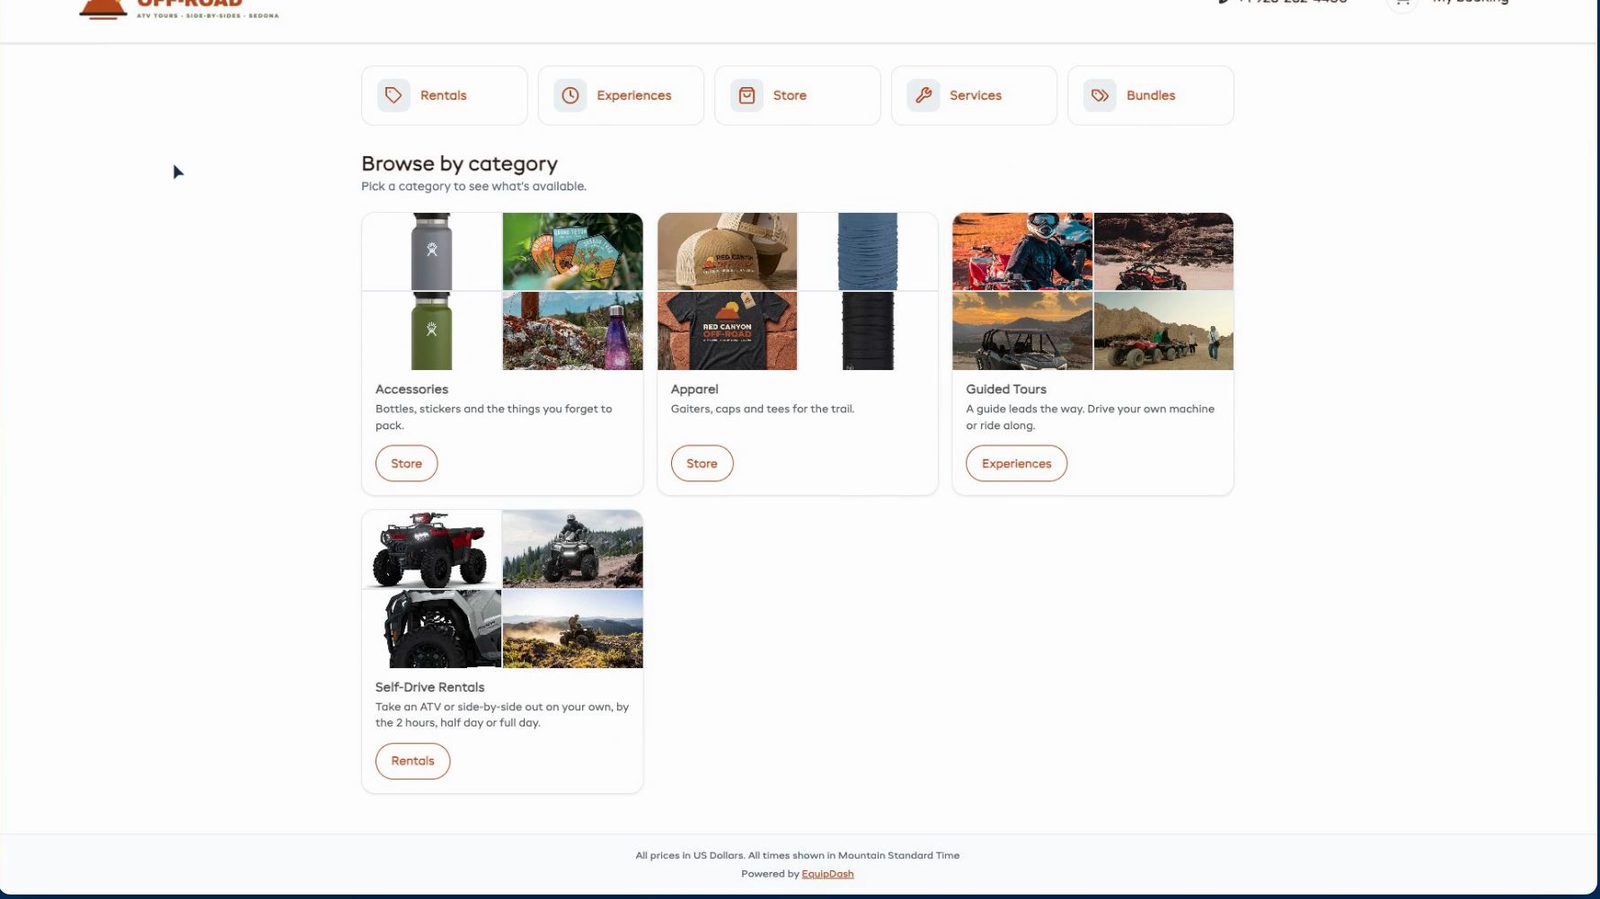Viewport: 1600px width, 899px height.
Task: Open Store from the Accessories card
Action: [x=406, y=463]
